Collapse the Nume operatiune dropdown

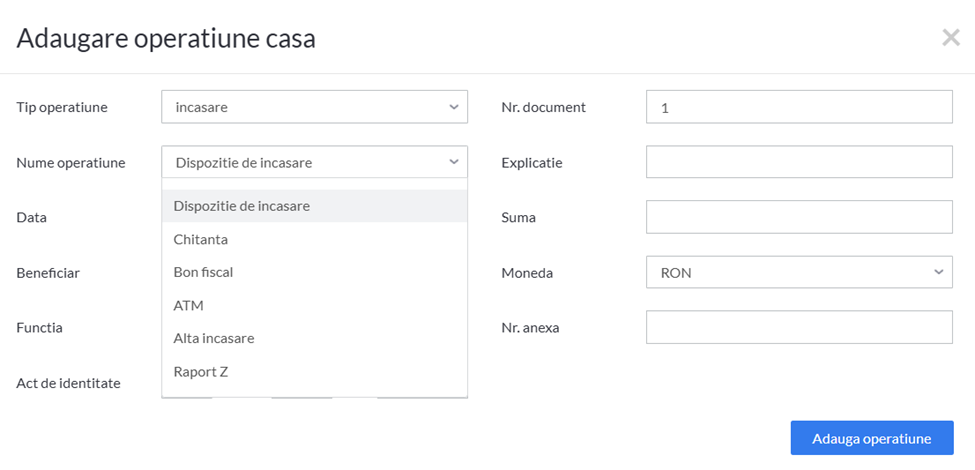click(314, 162)
